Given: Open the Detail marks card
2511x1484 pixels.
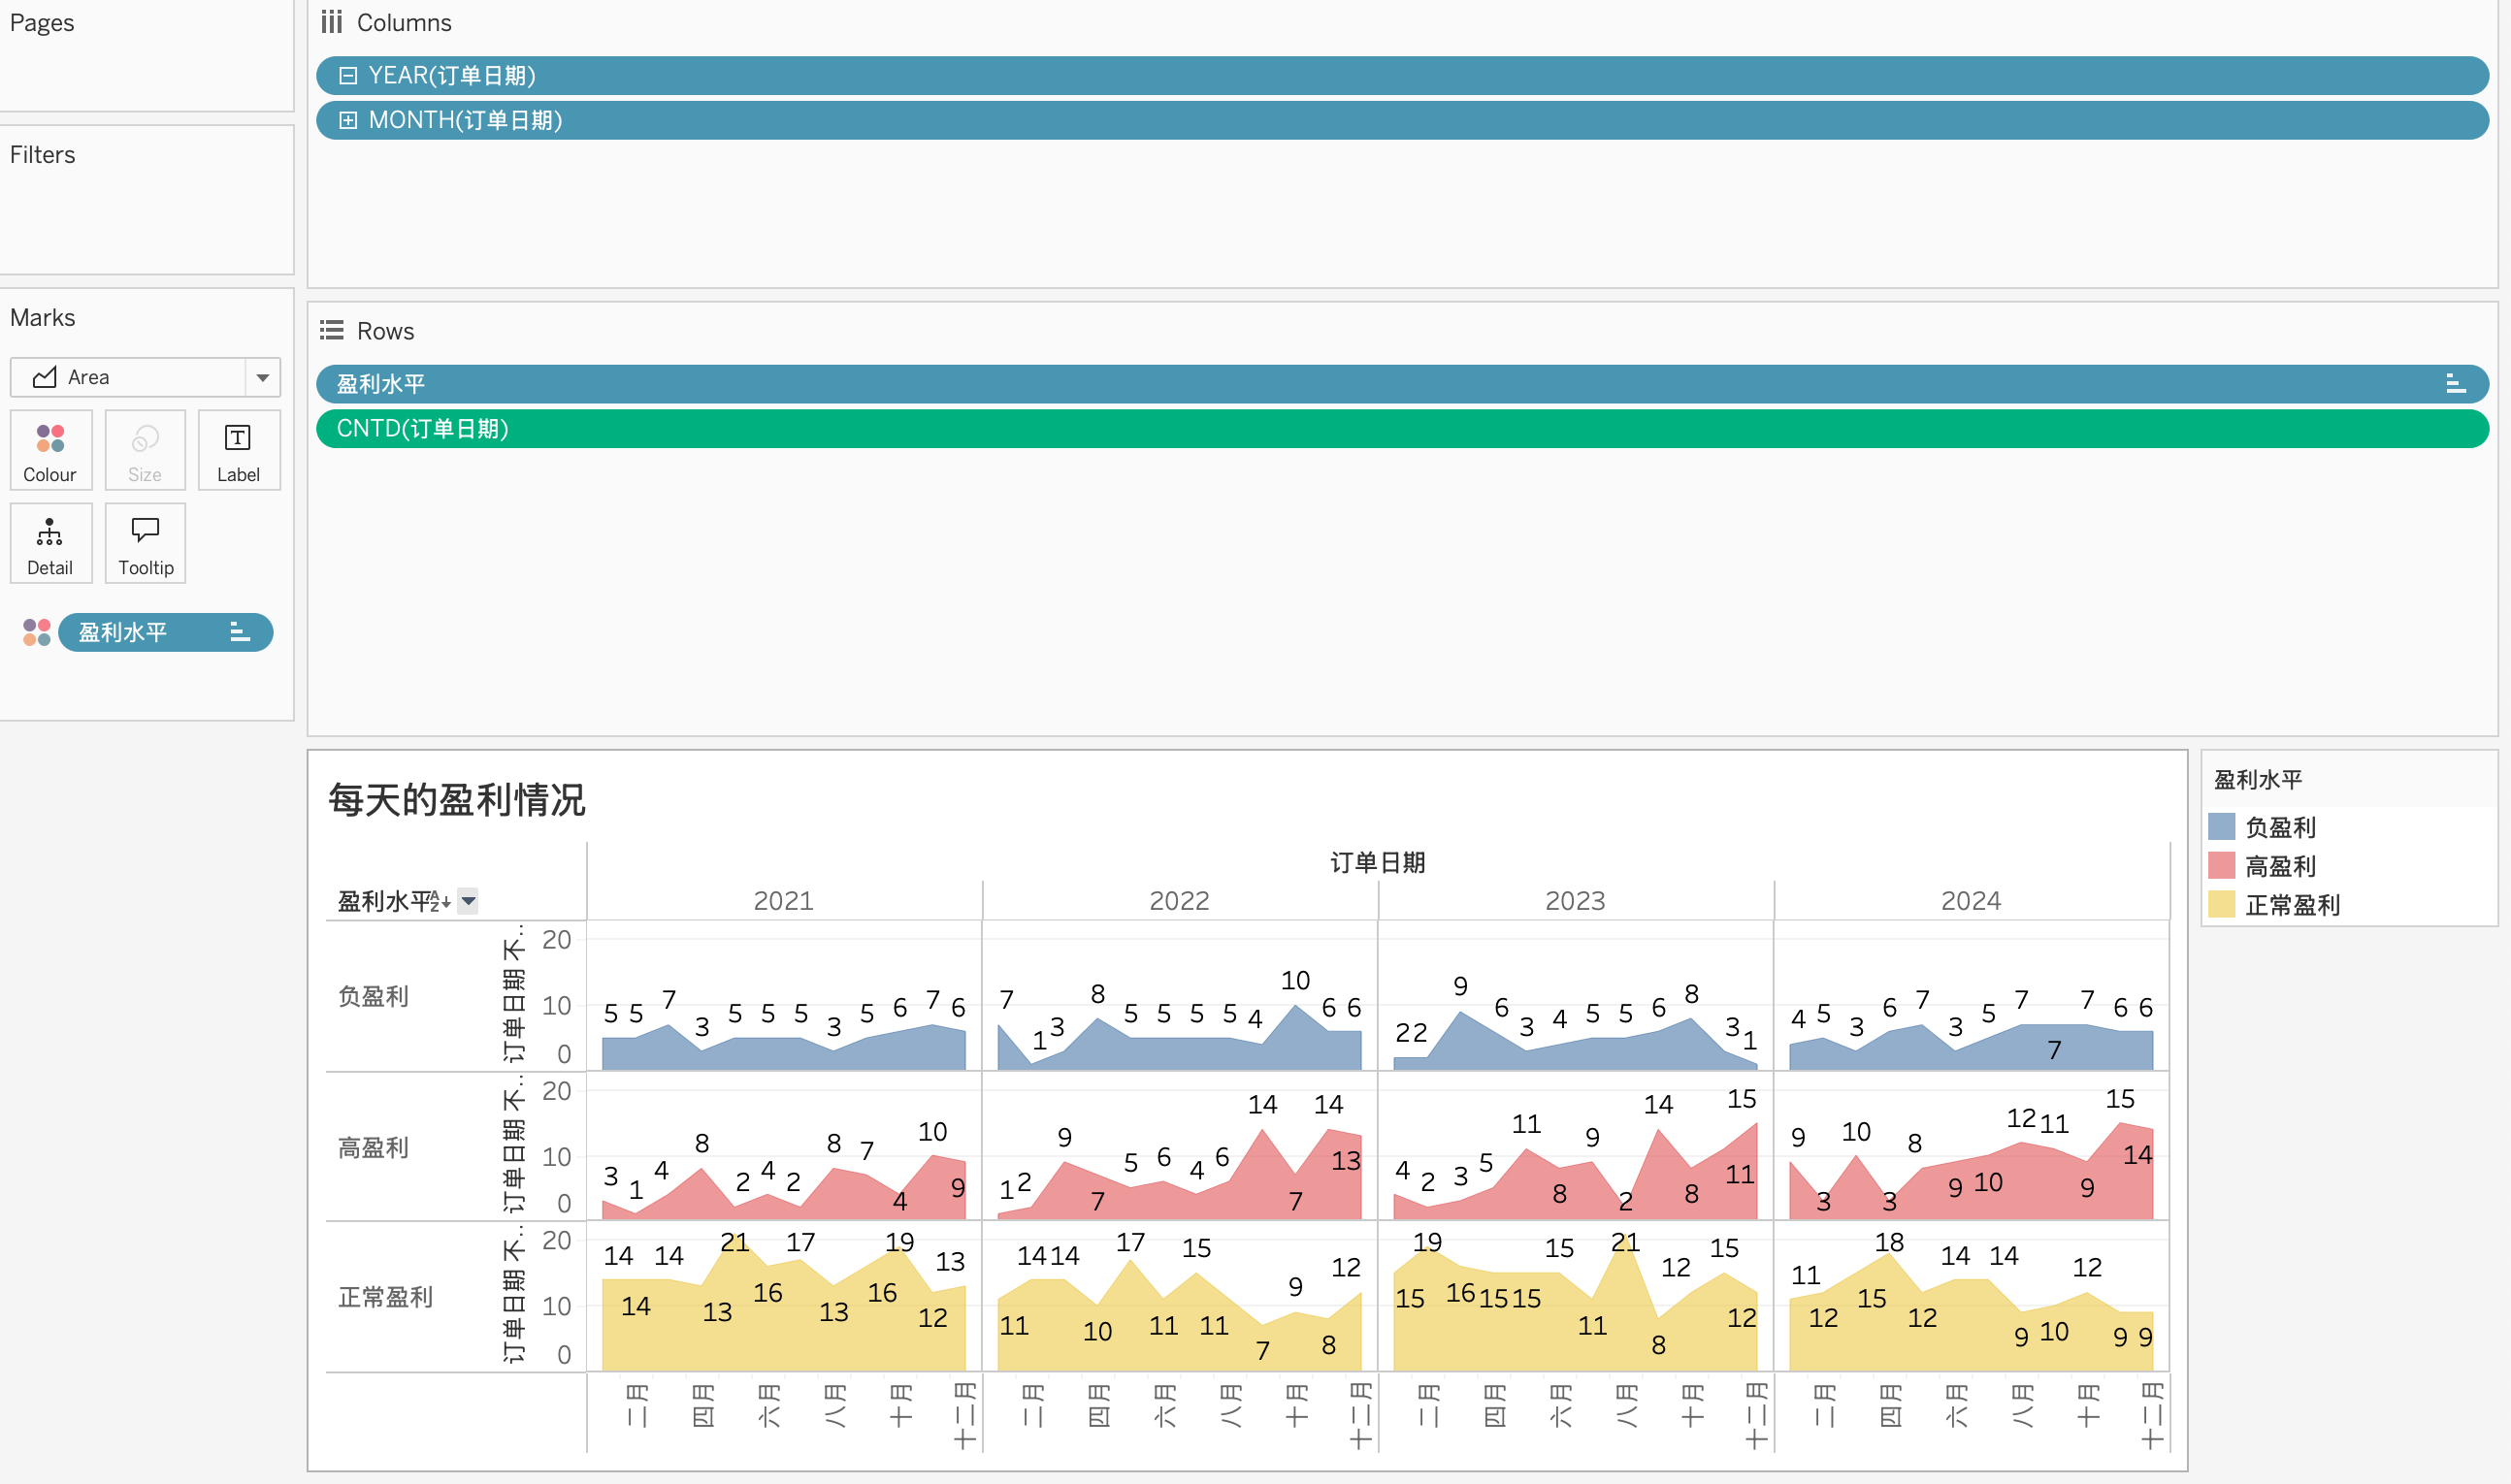Looking at the screenshot, I should 50,543.
